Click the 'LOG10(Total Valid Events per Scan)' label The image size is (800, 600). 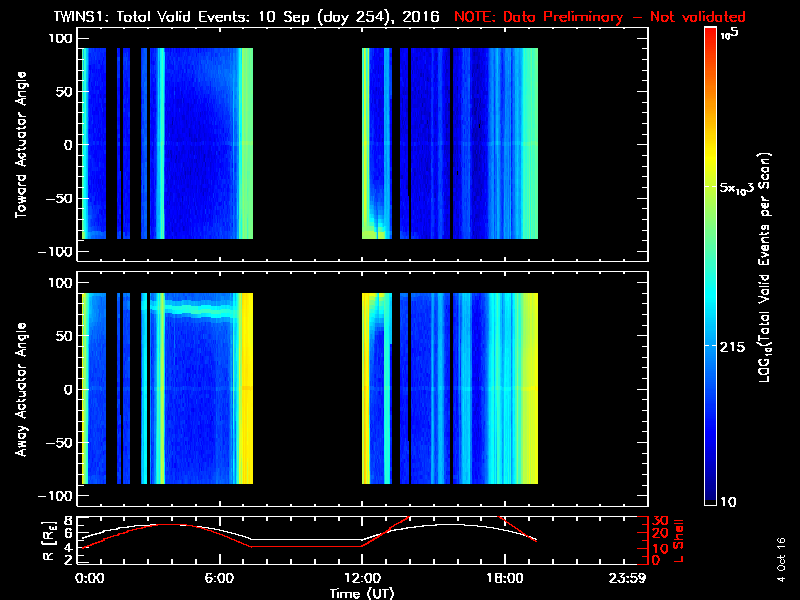tap(764, 267)
